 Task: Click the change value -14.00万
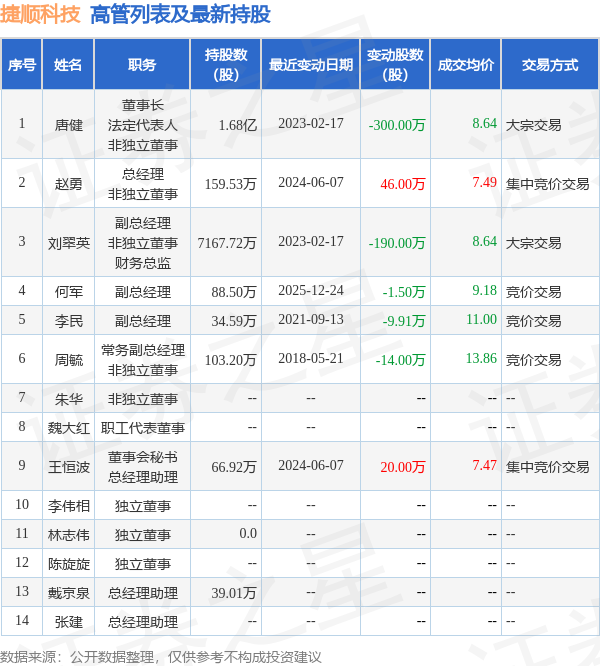pyautogui.click(x=400, y=360)
